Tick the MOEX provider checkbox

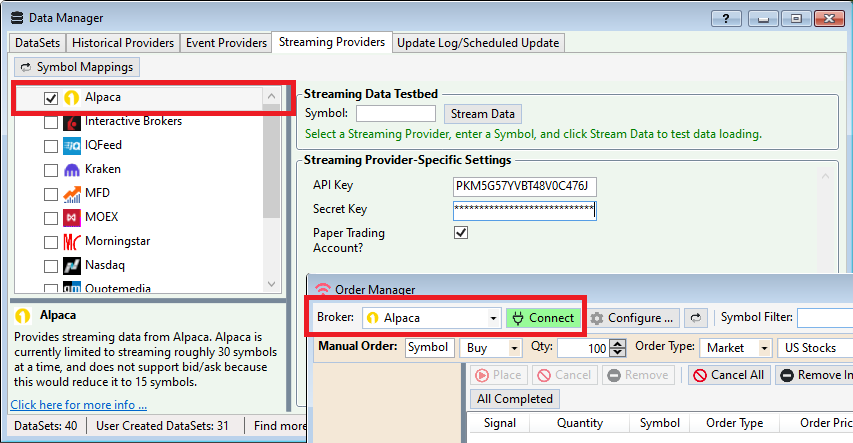[x=51, y=218]
